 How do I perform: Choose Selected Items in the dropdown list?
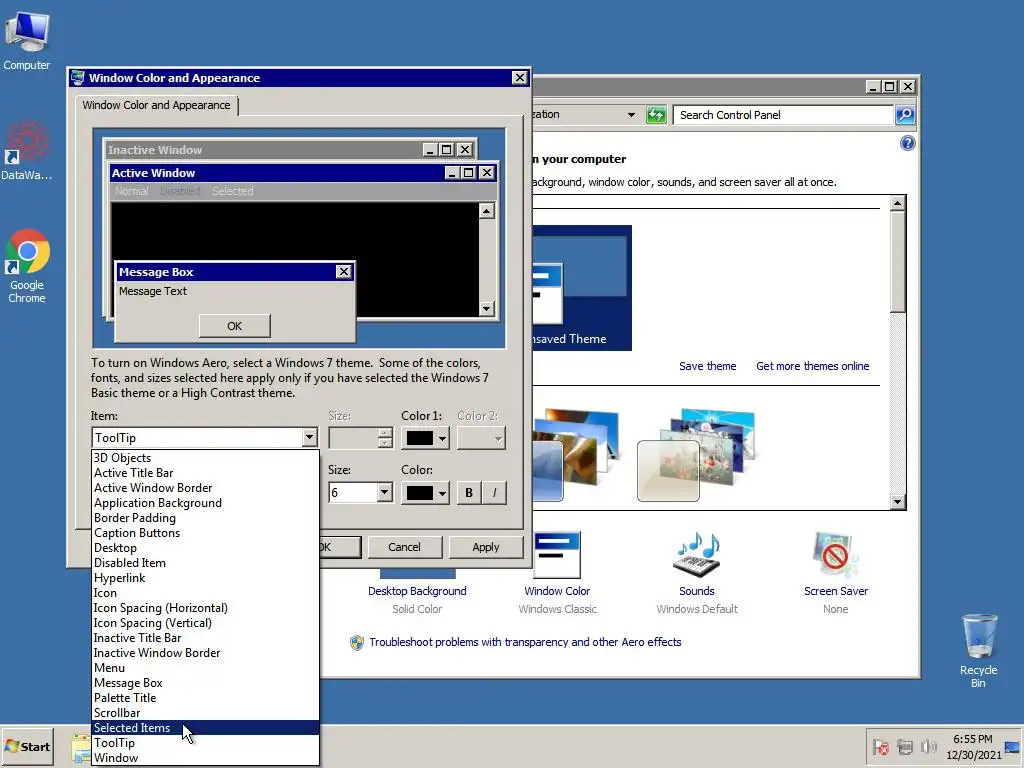click(205, 728)
